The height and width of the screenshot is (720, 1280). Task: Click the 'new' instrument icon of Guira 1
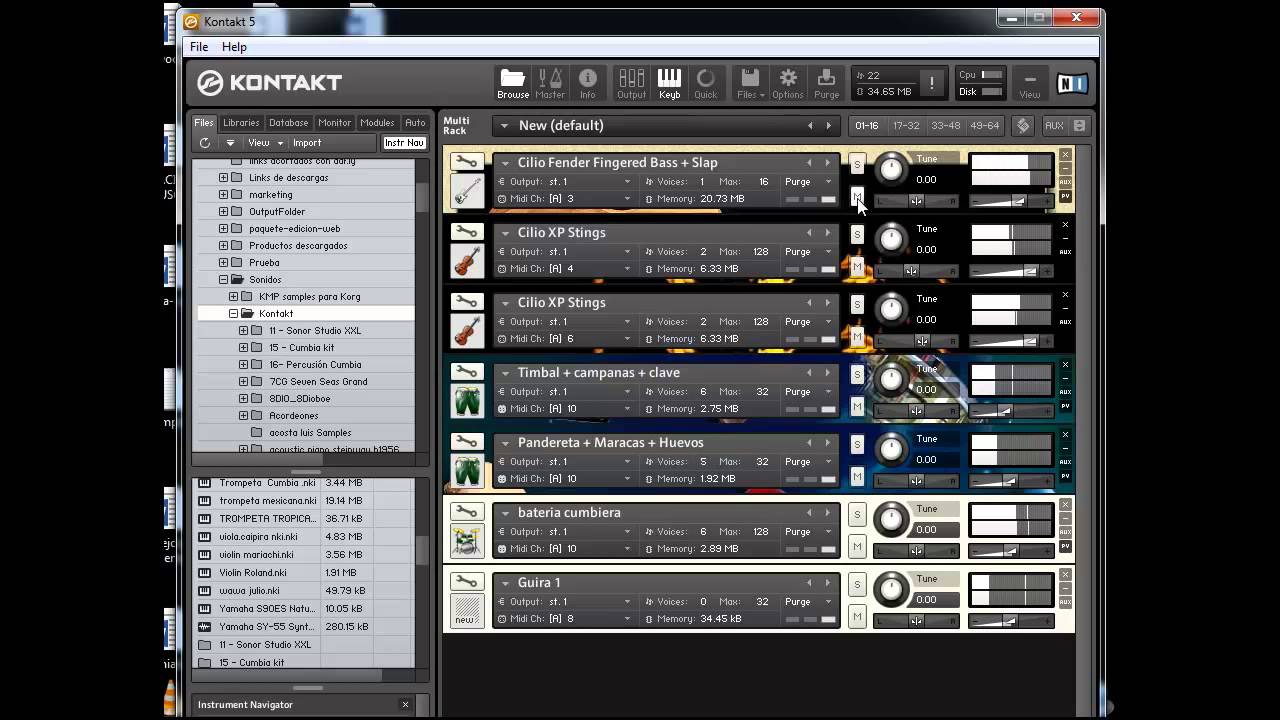[466, 611]
